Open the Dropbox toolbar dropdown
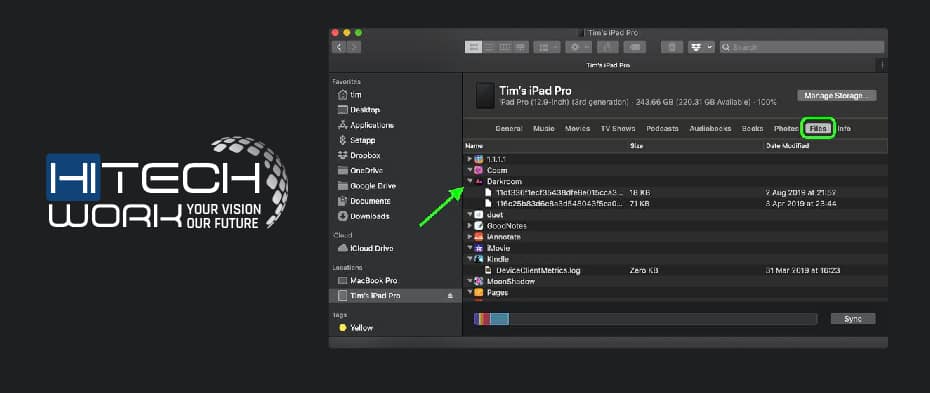This screenshot has height=393, width=930. click(701, 47)
